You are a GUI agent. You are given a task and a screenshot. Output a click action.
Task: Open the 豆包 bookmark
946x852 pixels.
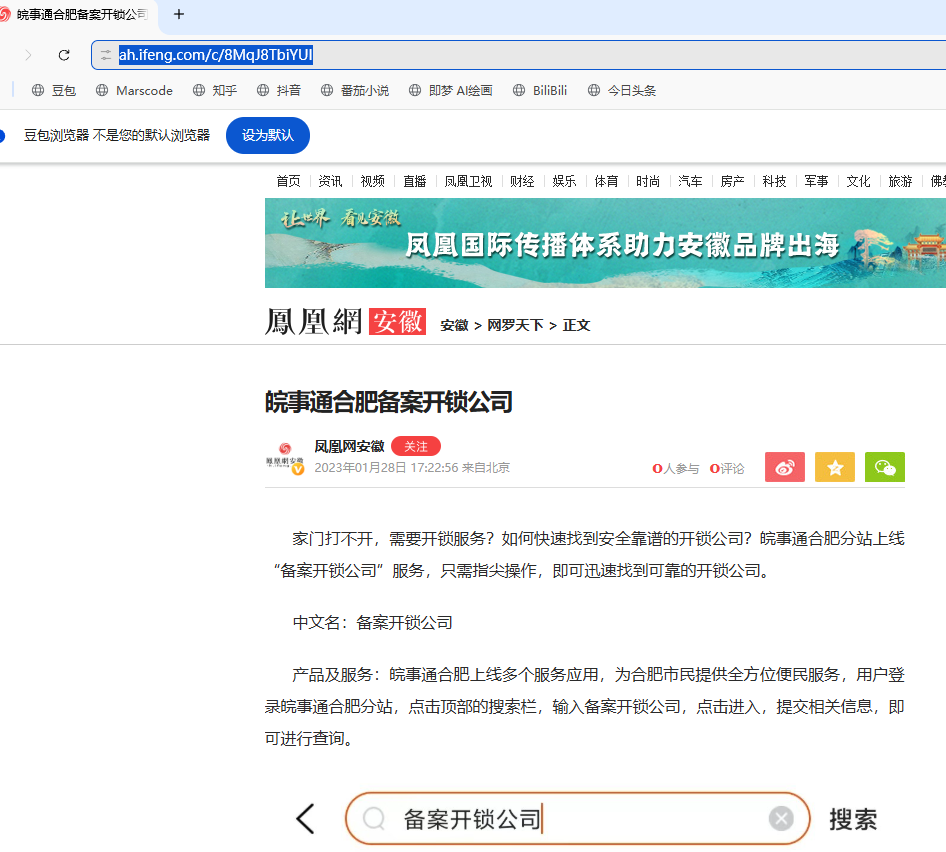(54, 91)
